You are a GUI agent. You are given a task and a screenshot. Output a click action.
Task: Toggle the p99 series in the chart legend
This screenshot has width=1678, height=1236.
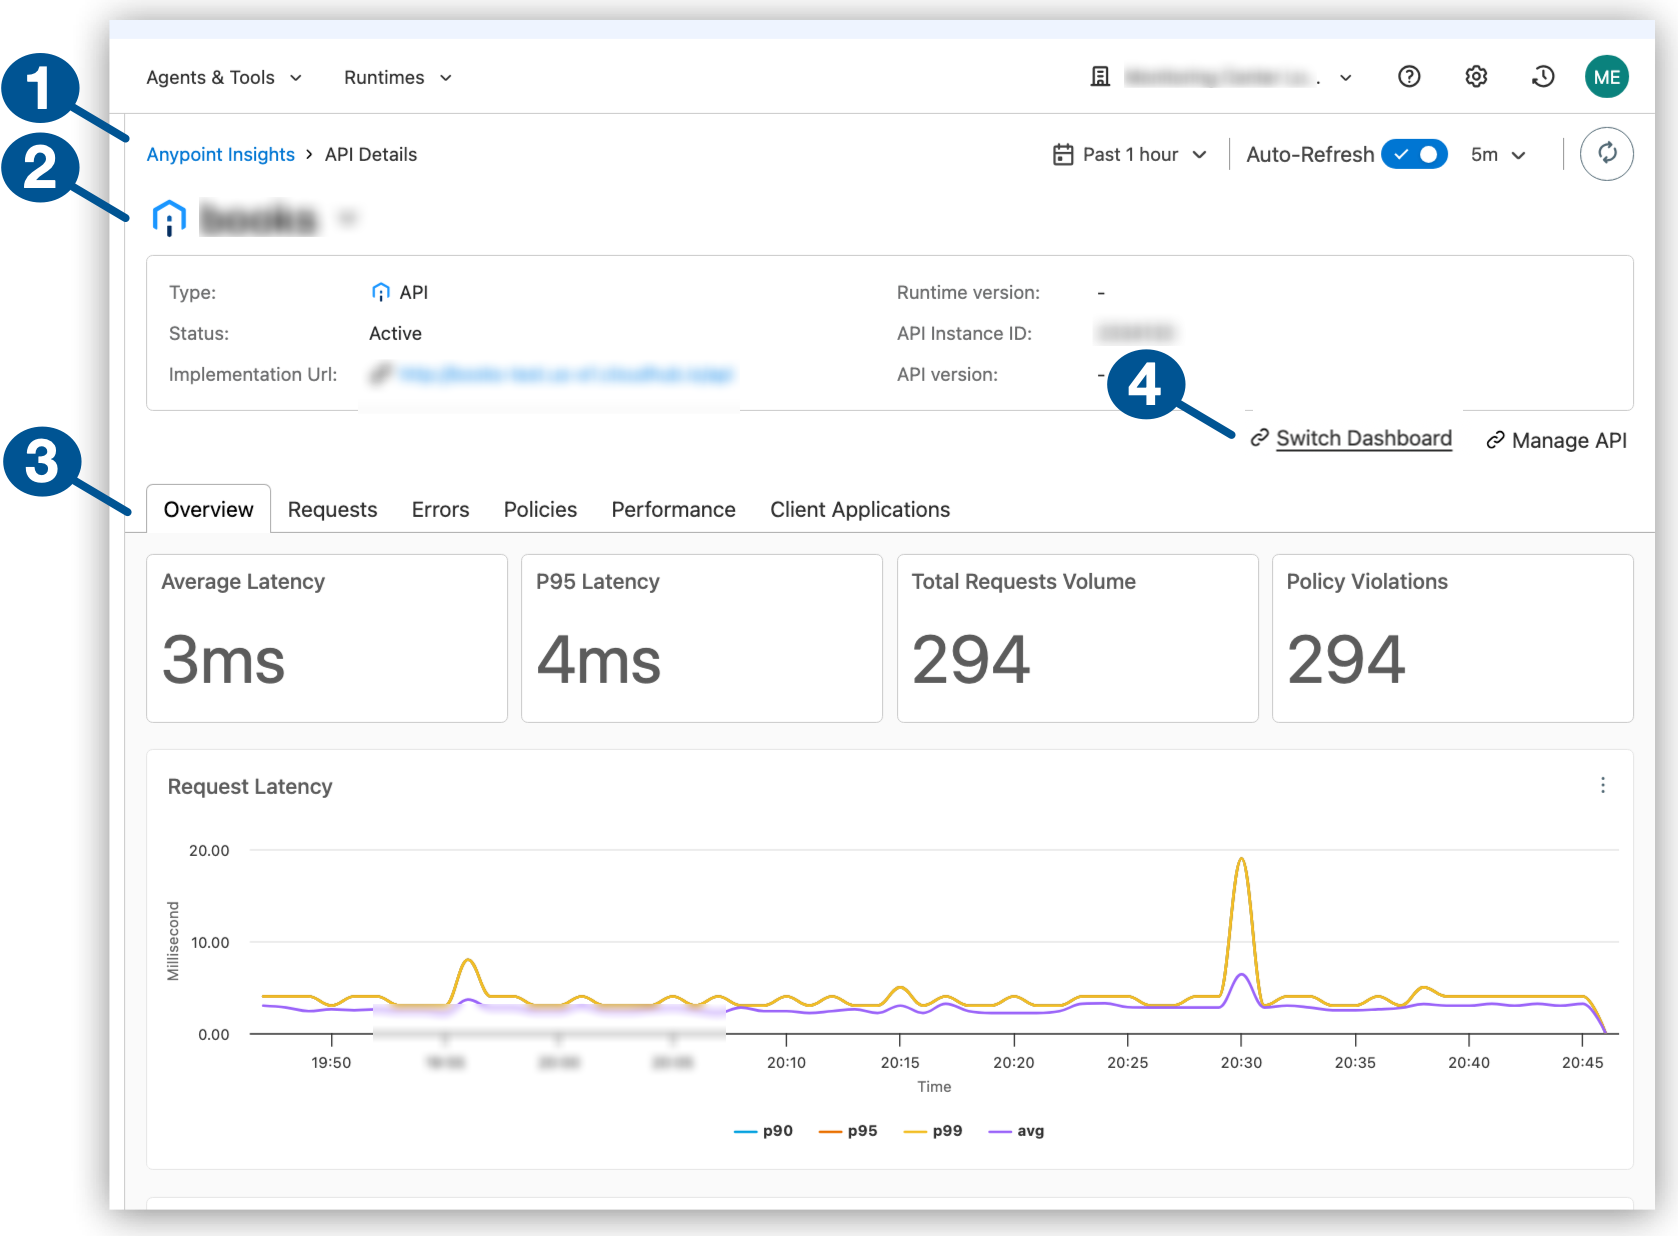(x=934, y=1130)
